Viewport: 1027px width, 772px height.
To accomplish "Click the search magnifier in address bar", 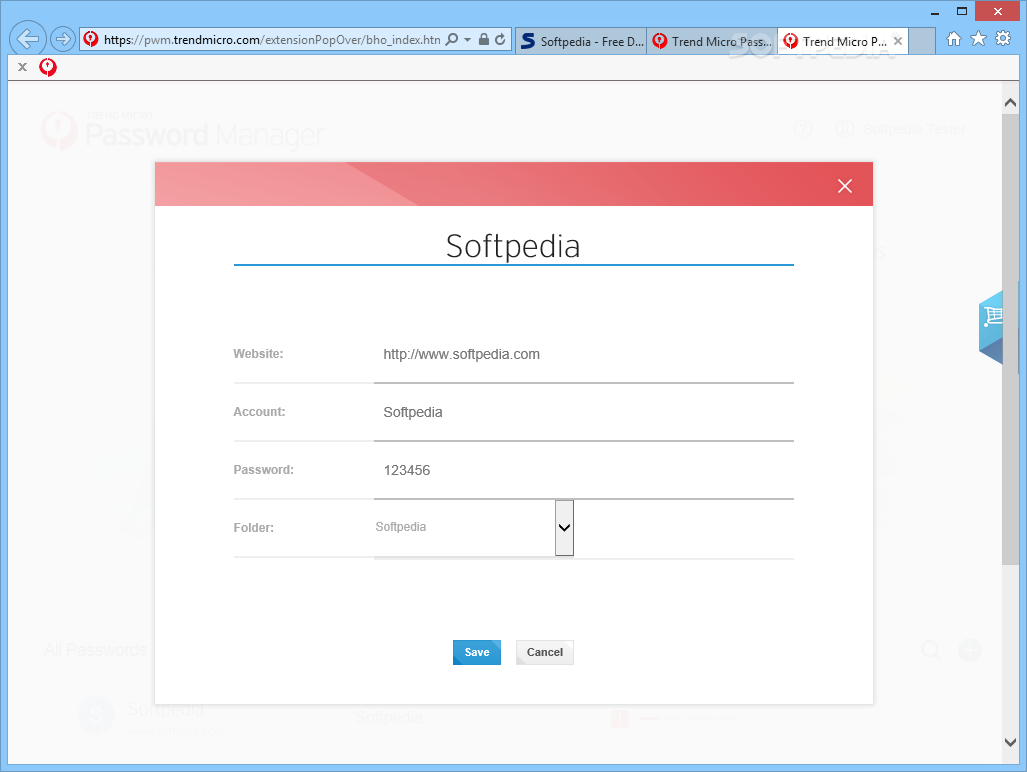I will point(451,39).
